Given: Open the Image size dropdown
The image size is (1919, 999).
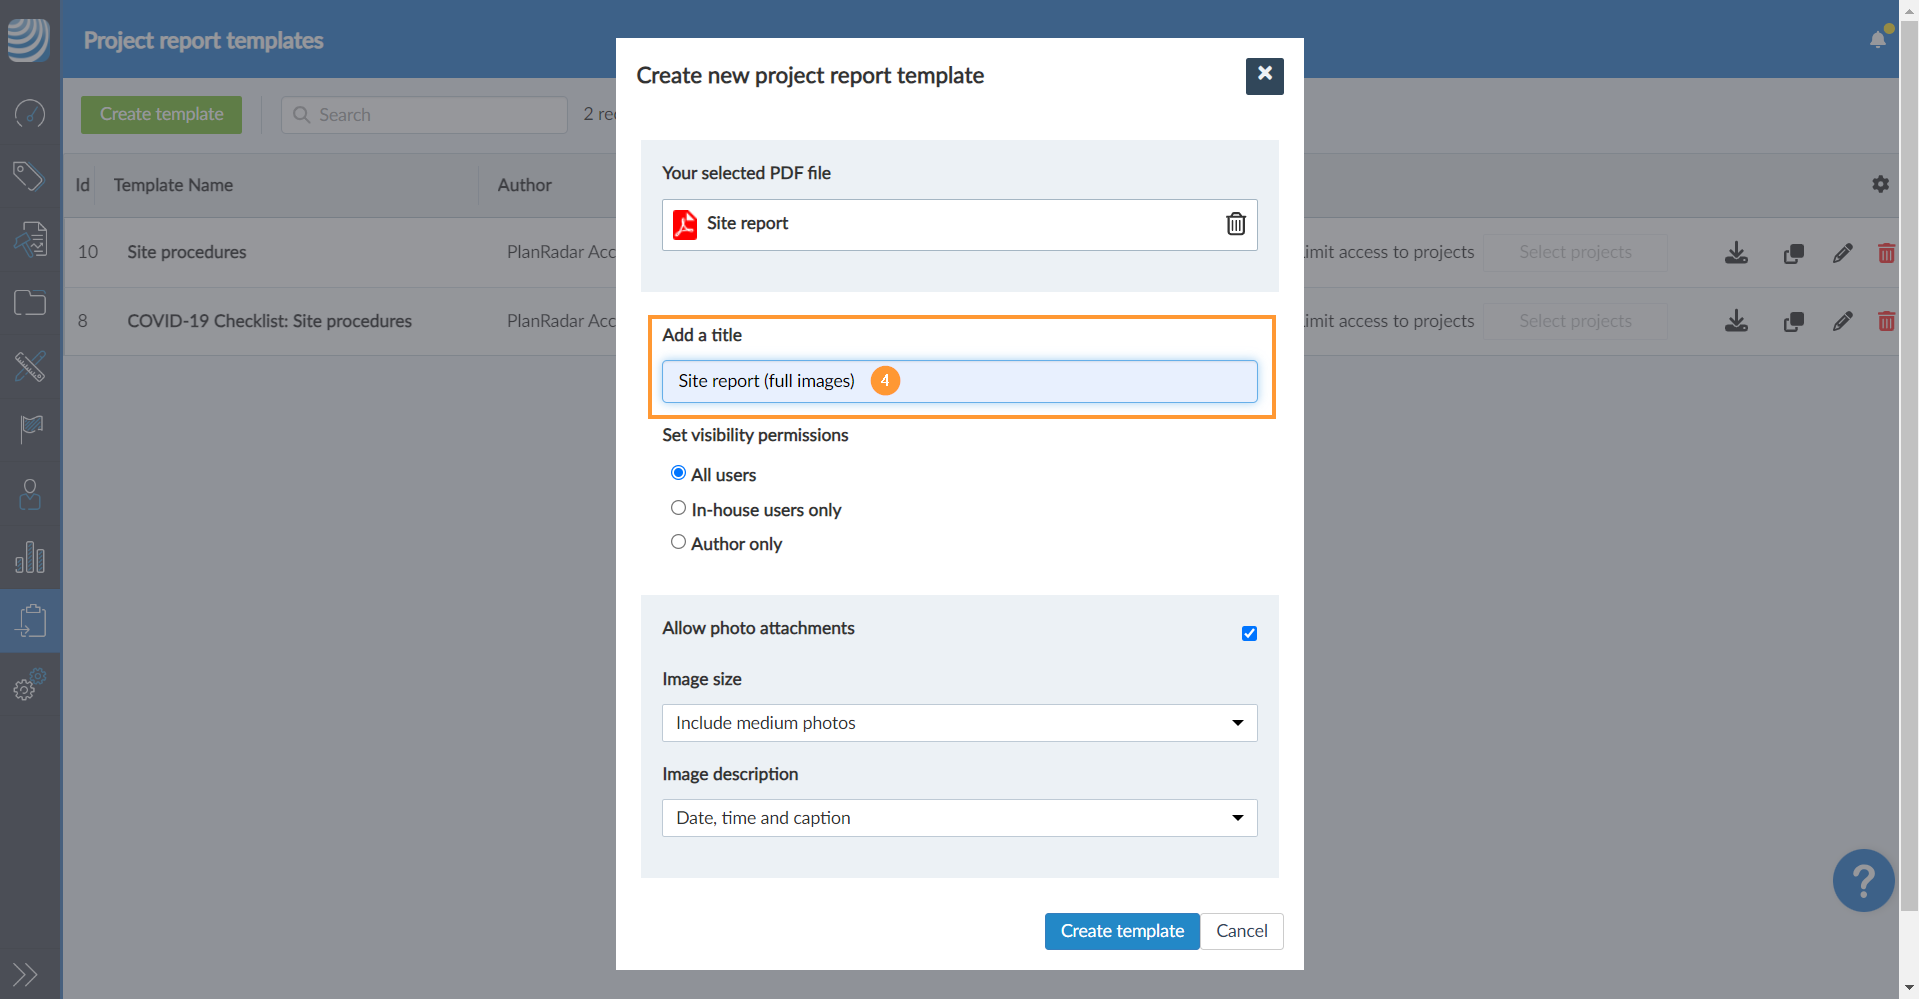Looking at the screenshot, I should coord(959,723).
